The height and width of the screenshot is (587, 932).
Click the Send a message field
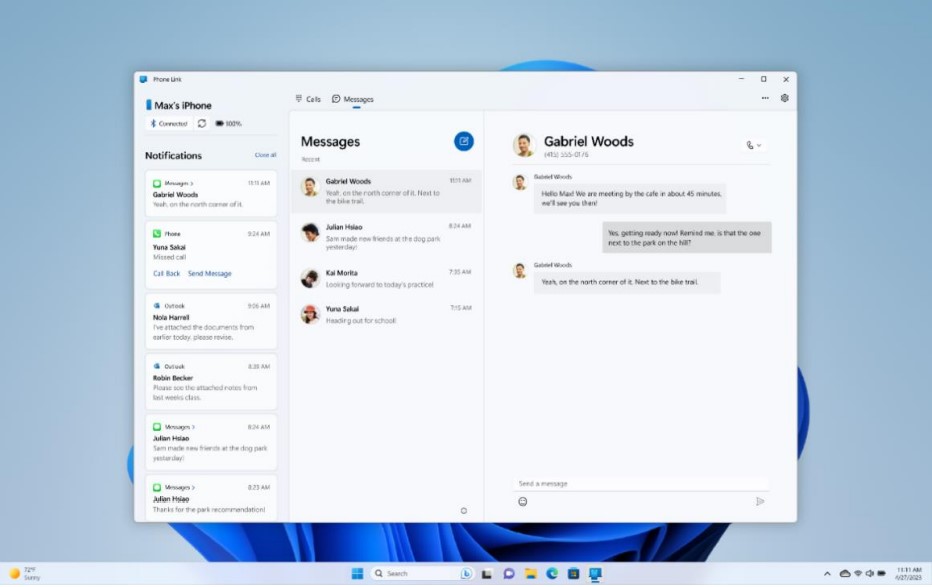coord(640,482)
